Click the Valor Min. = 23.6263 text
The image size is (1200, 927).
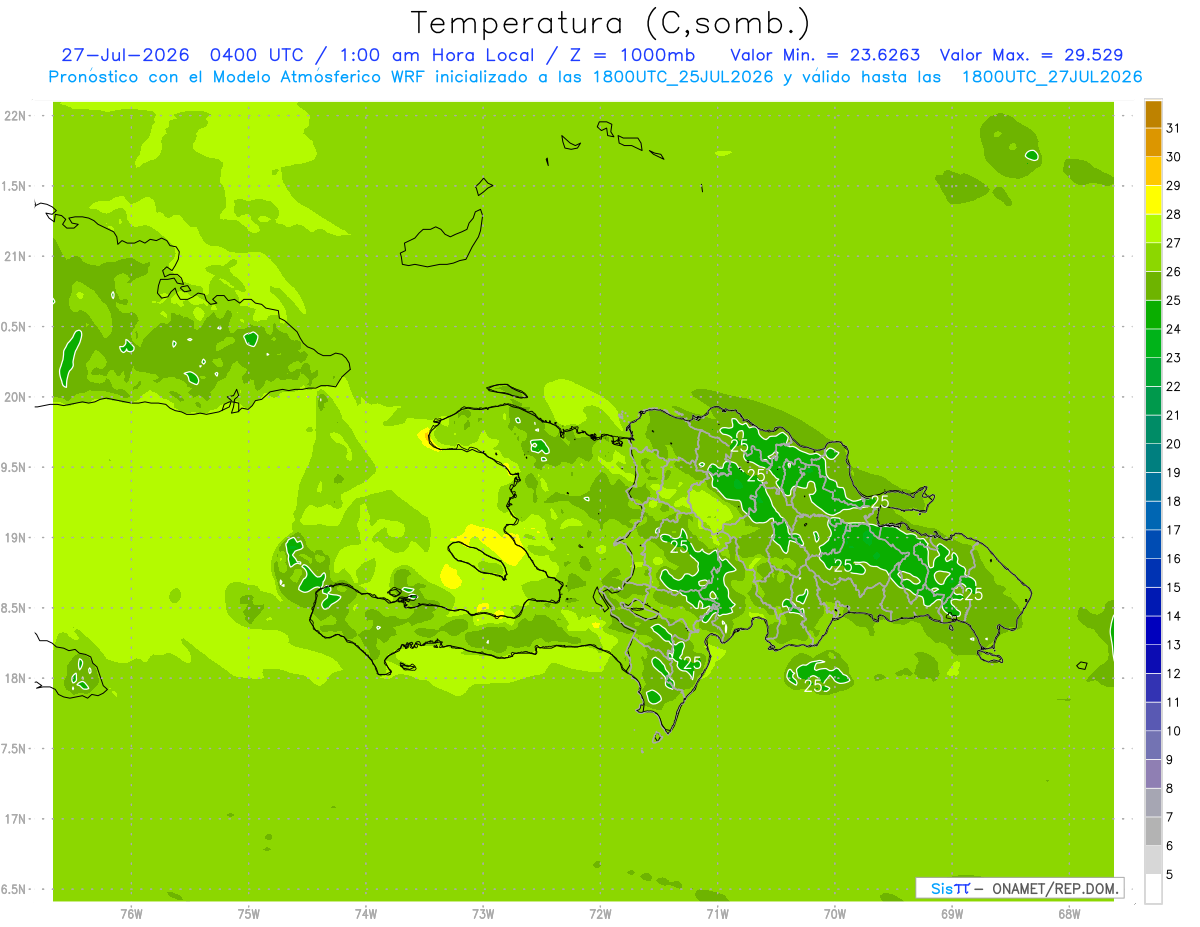tap(826, 55)
